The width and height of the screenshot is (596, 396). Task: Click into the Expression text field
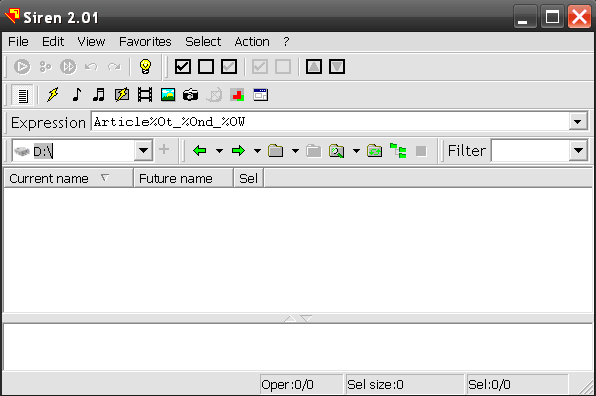(x=330, y=122)
